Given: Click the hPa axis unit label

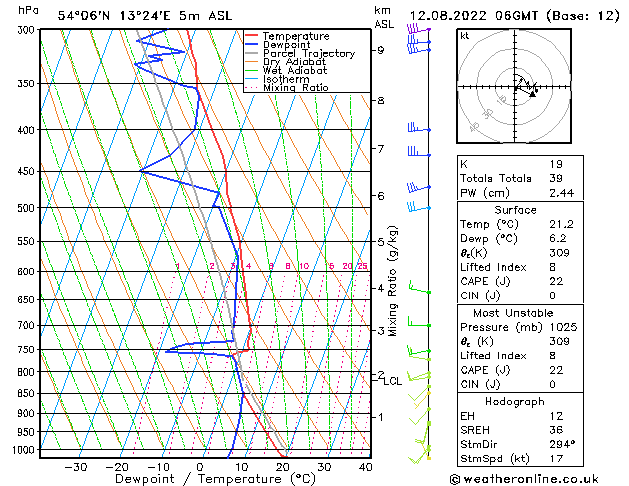Looking at the screenshot, I should tap(28, 11).
